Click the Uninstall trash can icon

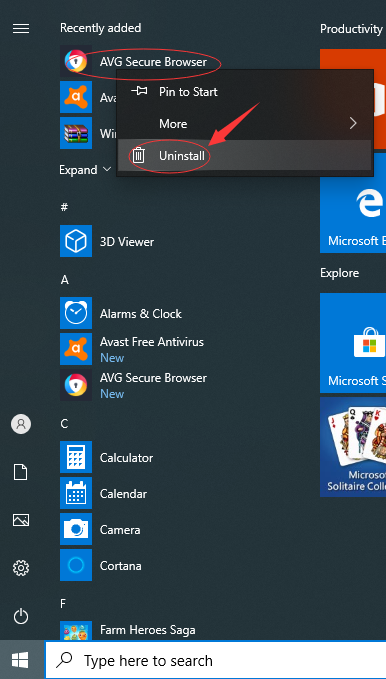click(139, 155)
